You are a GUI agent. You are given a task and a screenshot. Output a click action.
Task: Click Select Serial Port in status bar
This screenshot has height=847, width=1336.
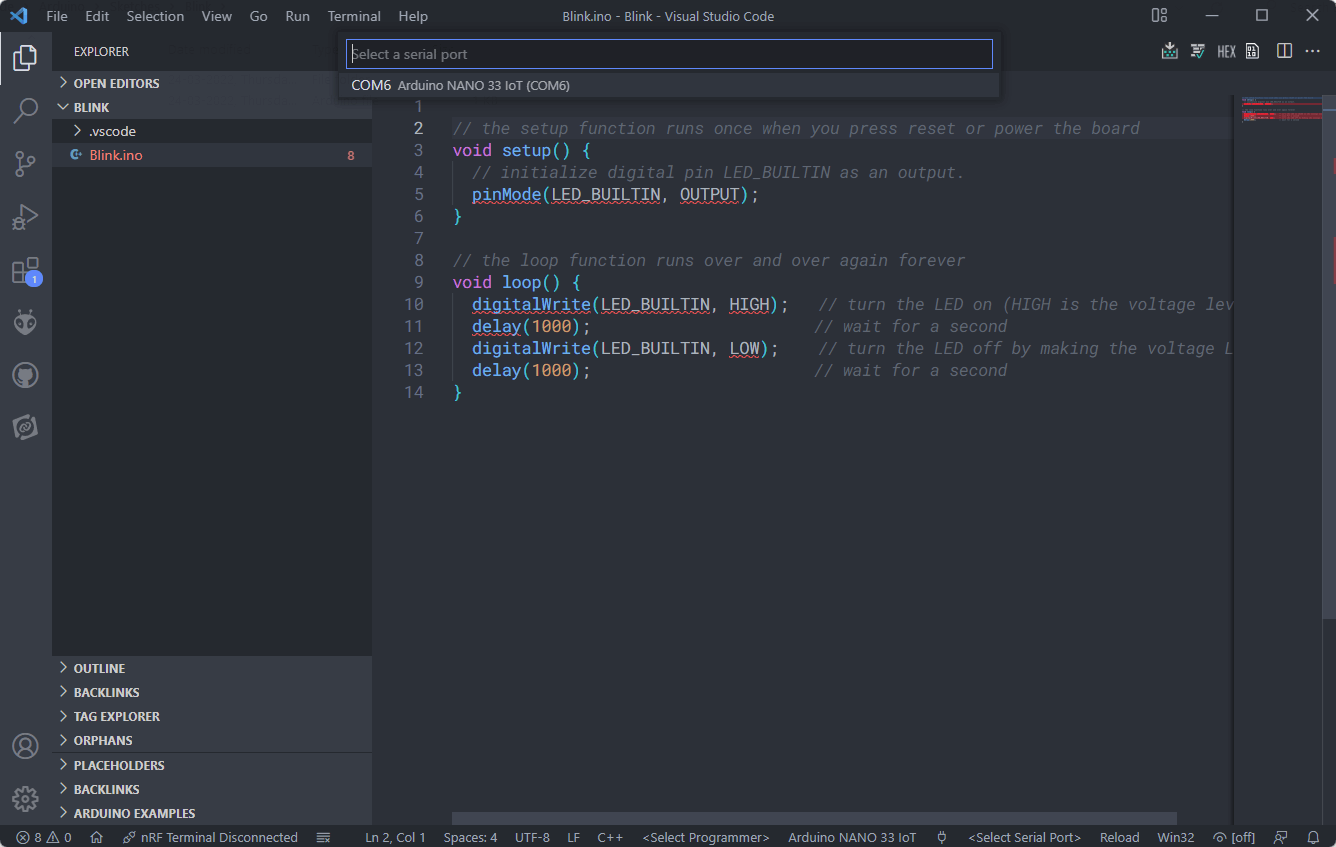coord(1025,837)
